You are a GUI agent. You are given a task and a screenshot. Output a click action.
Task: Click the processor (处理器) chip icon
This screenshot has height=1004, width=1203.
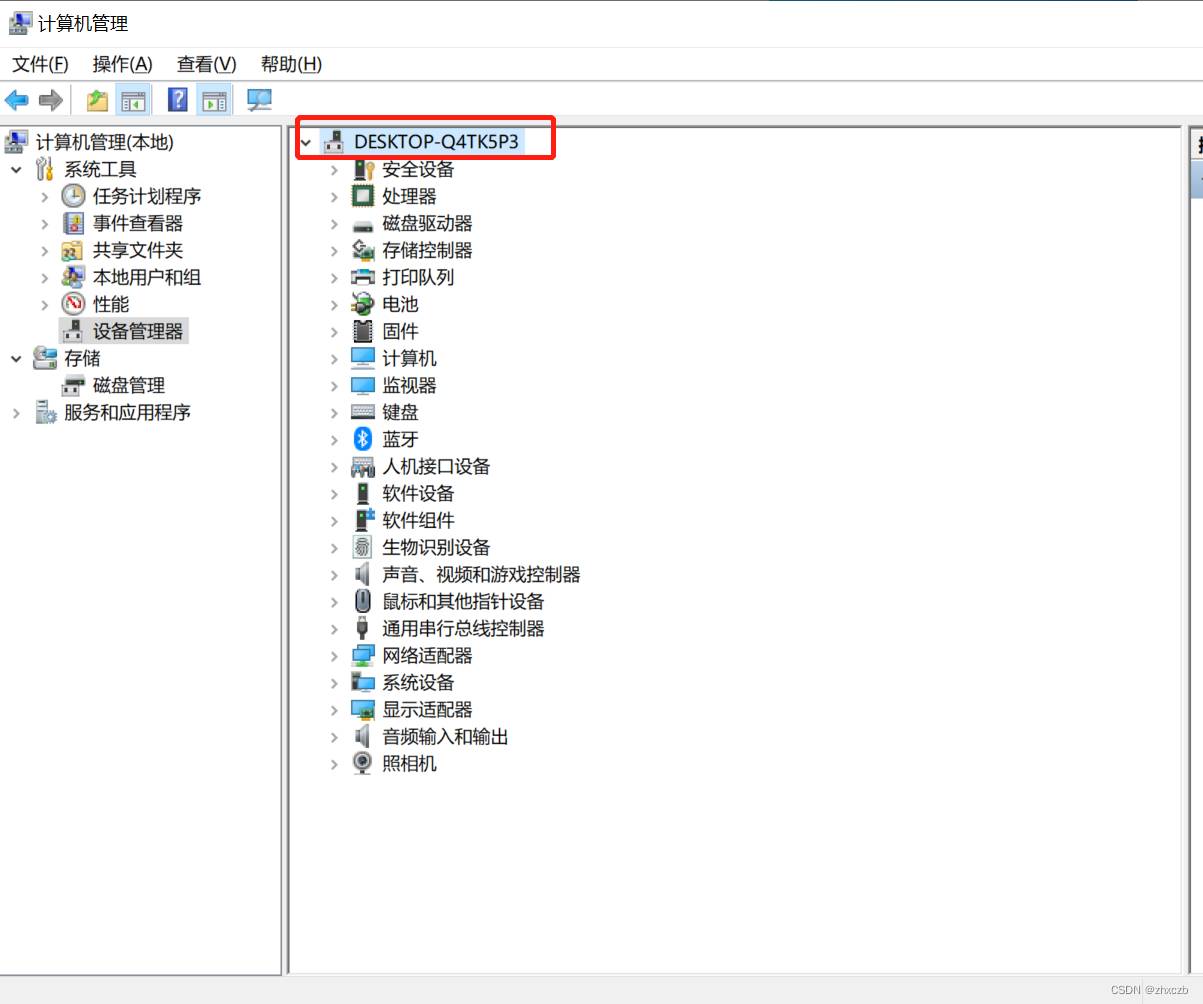(x=362, y=196)
